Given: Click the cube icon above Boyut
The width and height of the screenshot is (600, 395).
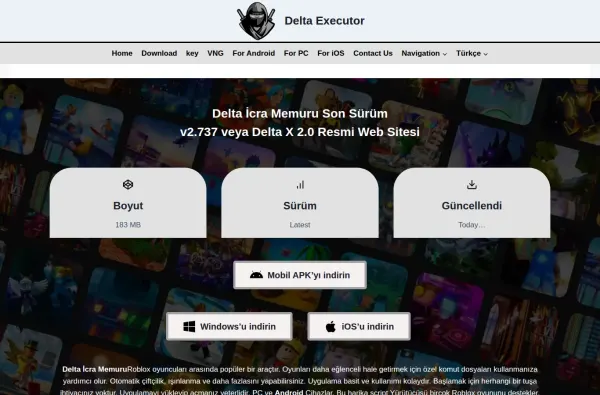Looking at the screenshot, I should click(x=128, y=185).
